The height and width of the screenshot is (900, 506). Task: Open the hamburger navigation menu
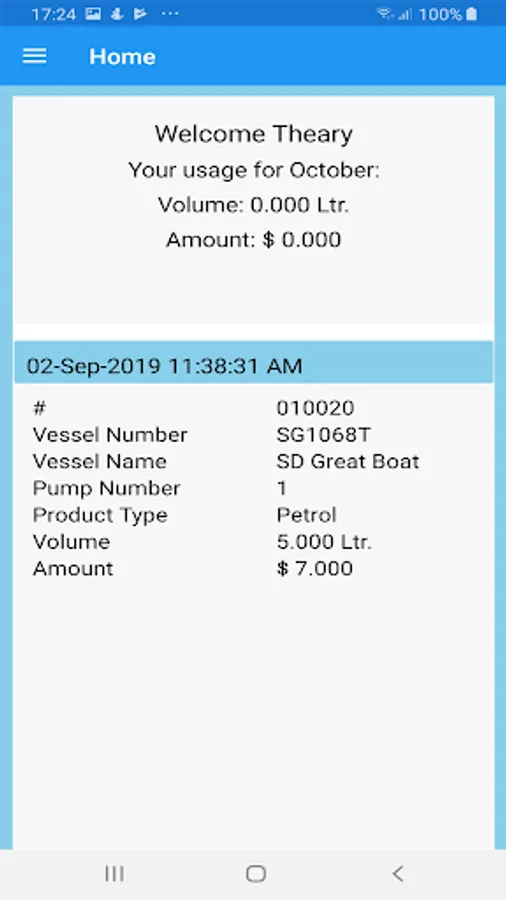click(x=34, y=56)
